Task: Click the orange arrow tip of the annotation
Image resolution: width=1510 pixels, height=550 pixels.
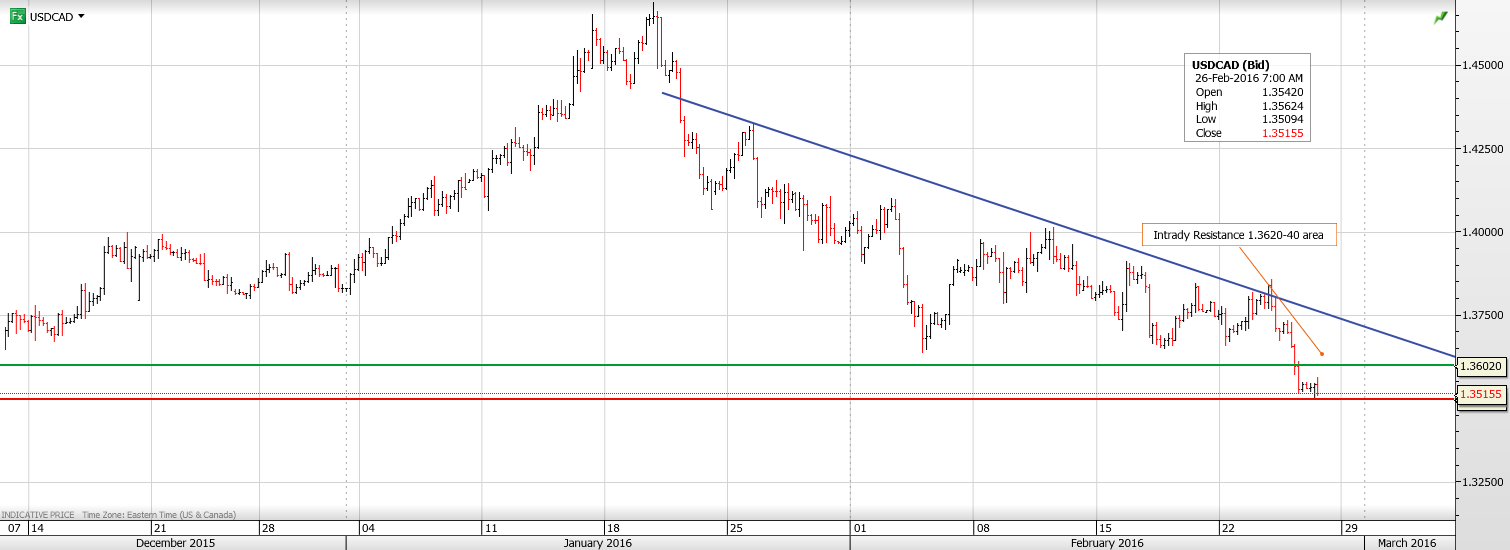Action: click(1323, 353)
